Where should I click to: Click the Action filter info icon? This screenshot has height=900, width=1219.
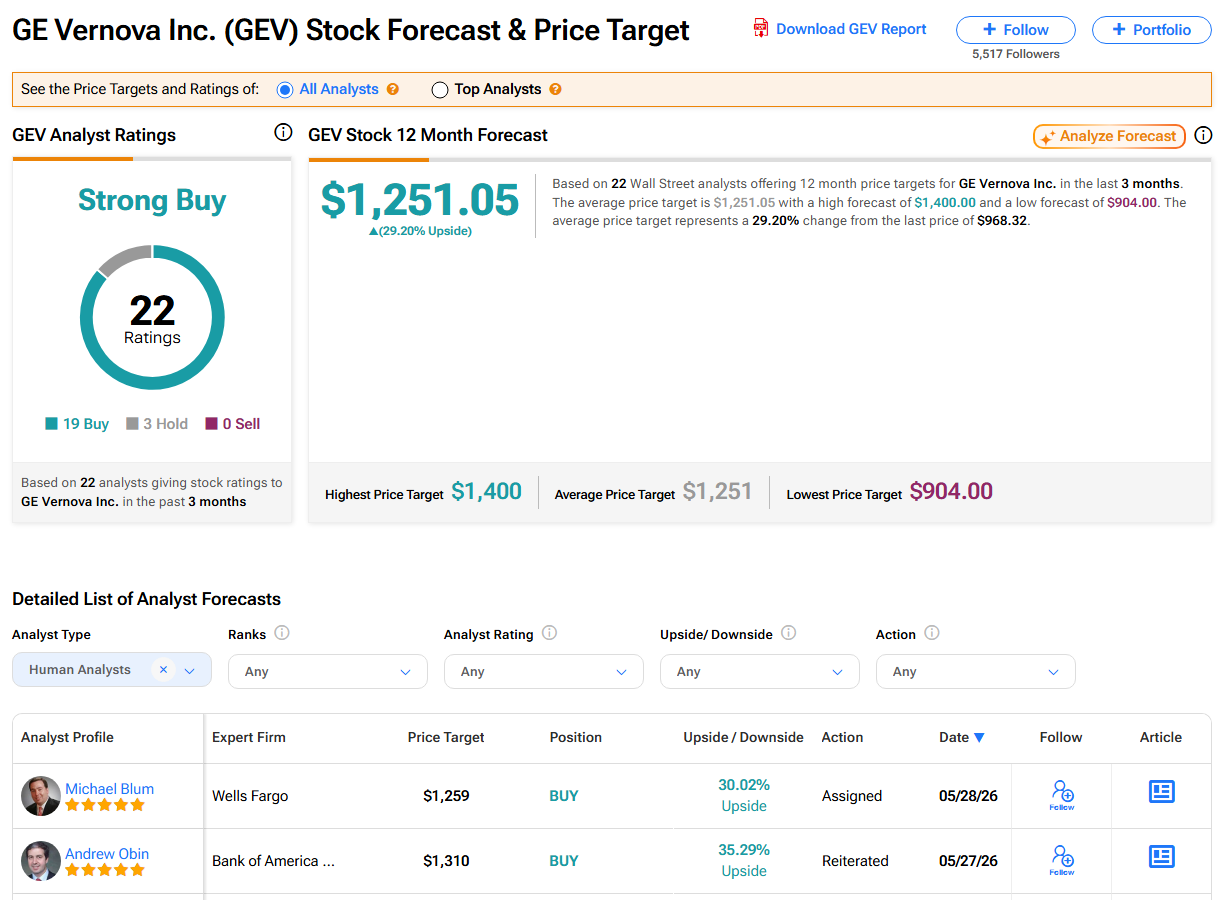(932, 633)
